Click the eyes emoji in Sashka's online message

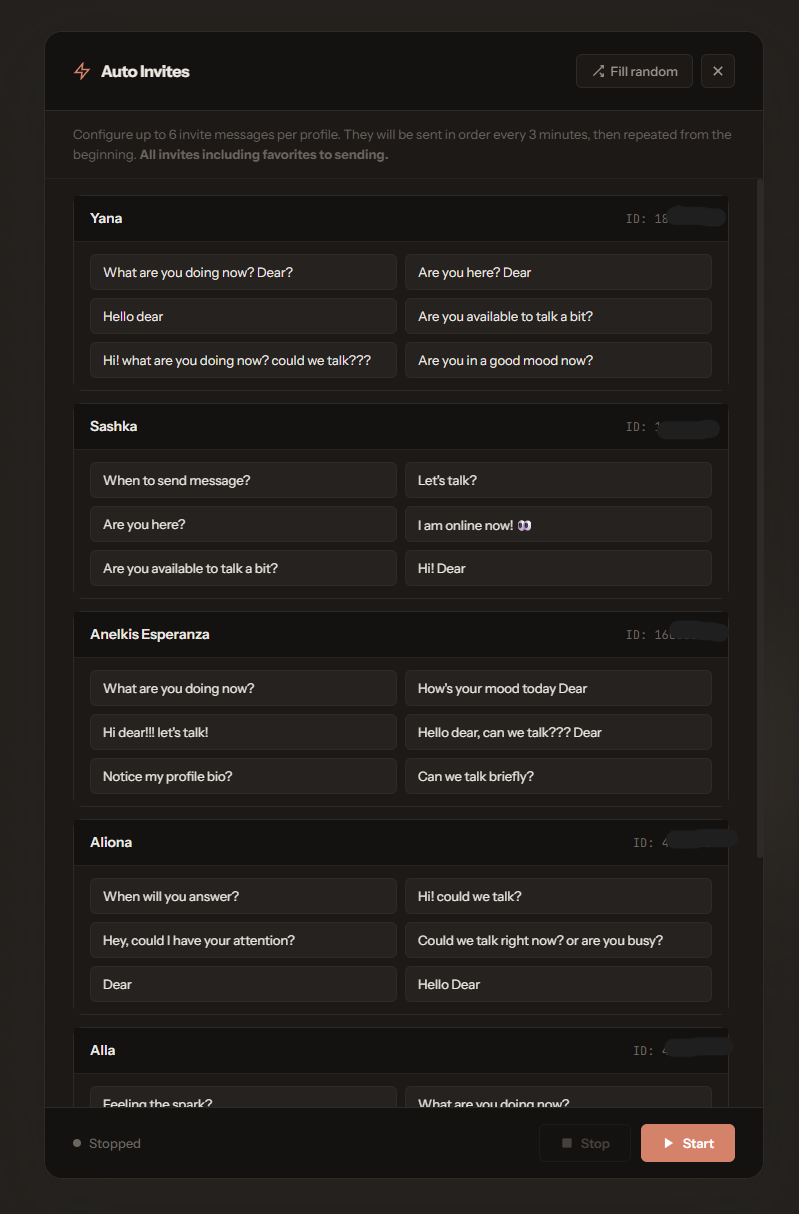point(524,524)
